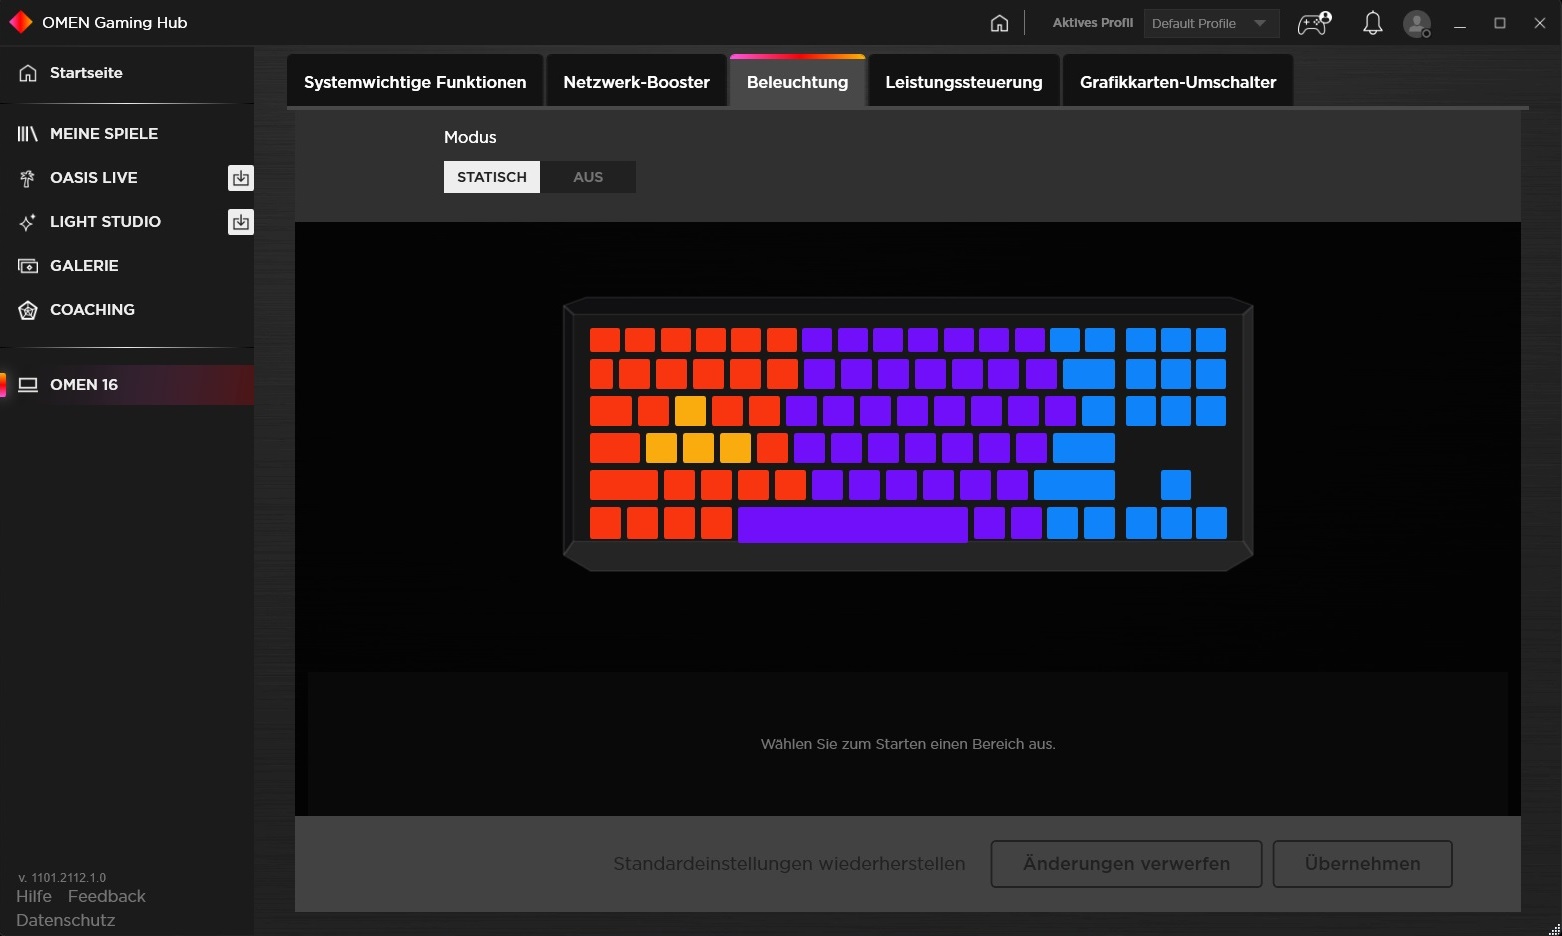Click the Aktives Profil dropdown arrow
The height and width of the screenshot is (936, 1562).
click(x=1260, y=23)
